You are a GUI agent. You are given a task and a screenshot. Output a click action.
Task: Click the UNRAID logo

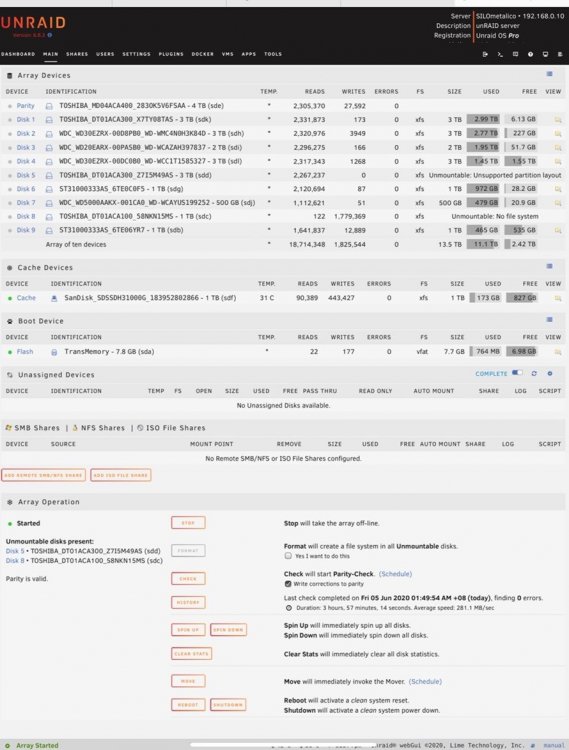(x=33, y=22)
